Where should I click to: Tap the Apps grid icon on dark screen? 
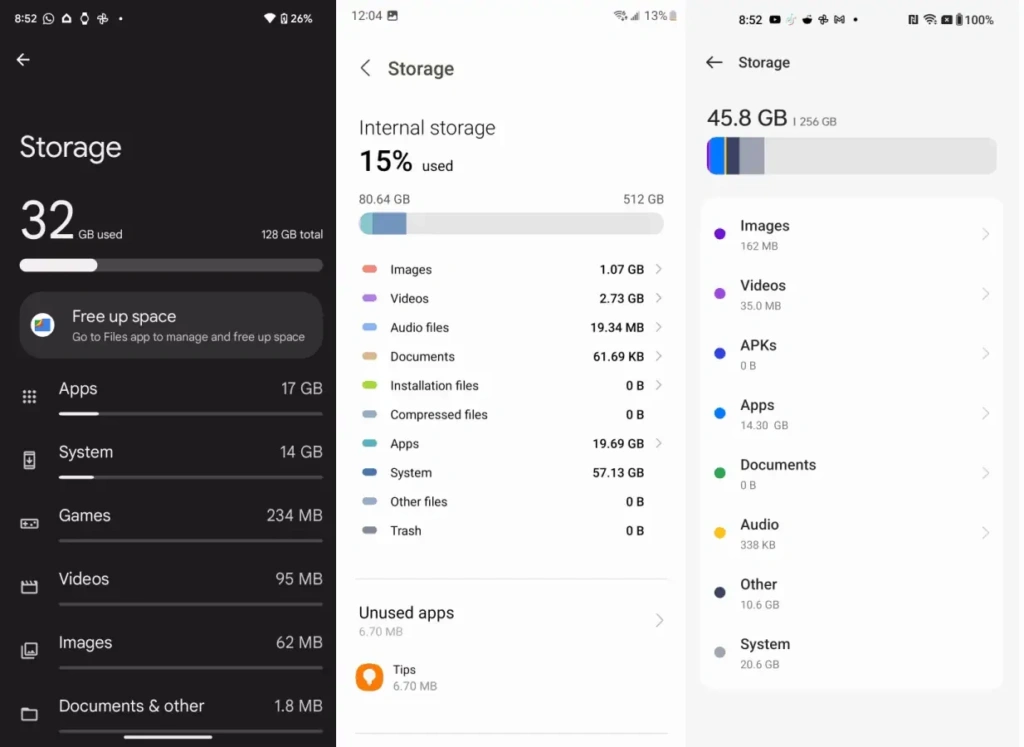pyautogui.click(x=29, y=397)
